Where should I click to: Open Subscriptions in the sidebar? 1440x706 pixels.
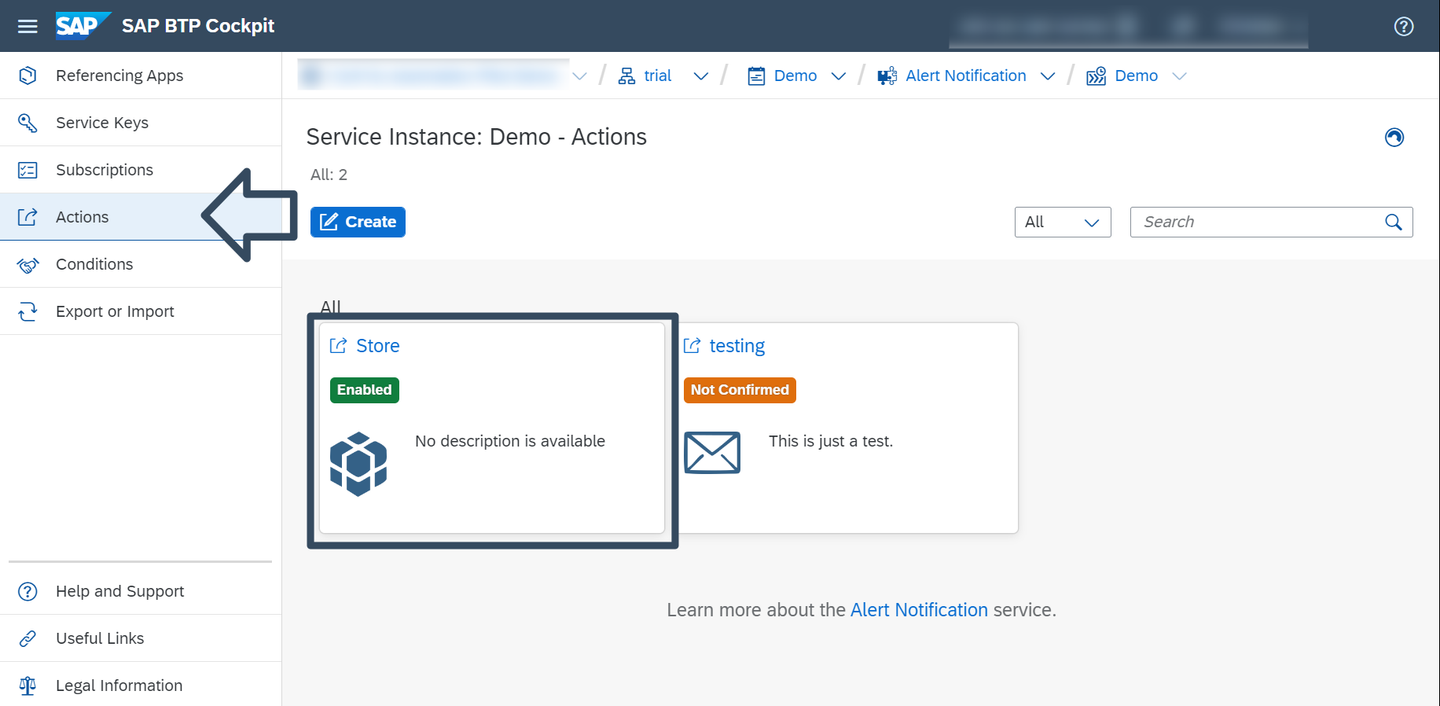pyautogui.click(x=140, y=170)
